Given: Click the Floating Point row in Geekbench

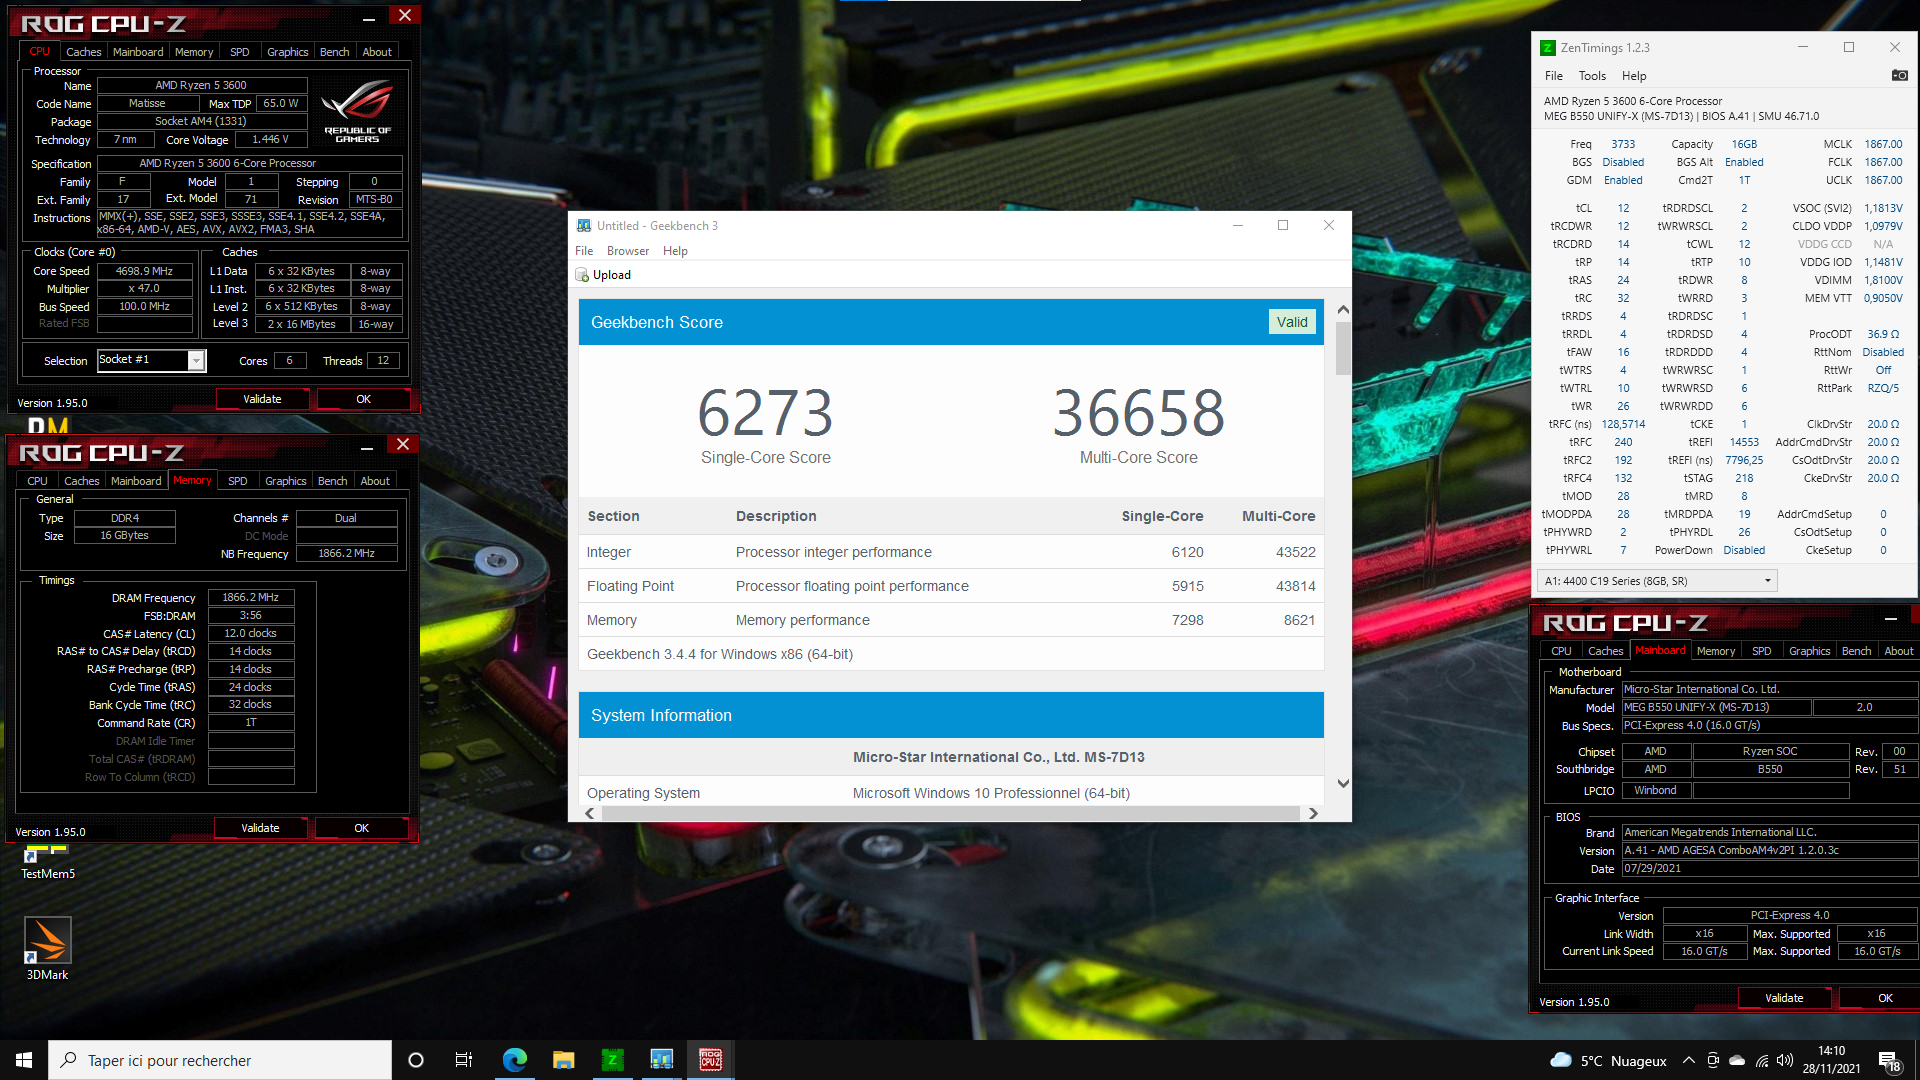Looking at the screenshot, I should [951, 586].
